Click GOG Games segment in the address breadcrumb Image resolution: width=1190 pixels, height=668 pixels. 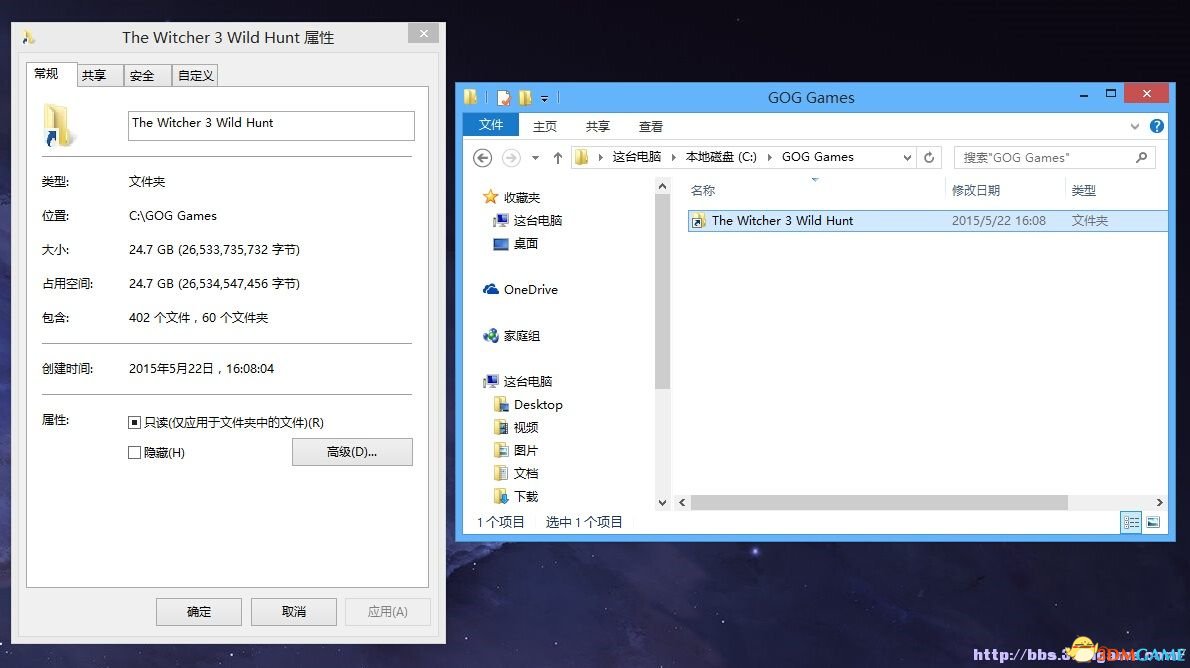click(817, 157)
